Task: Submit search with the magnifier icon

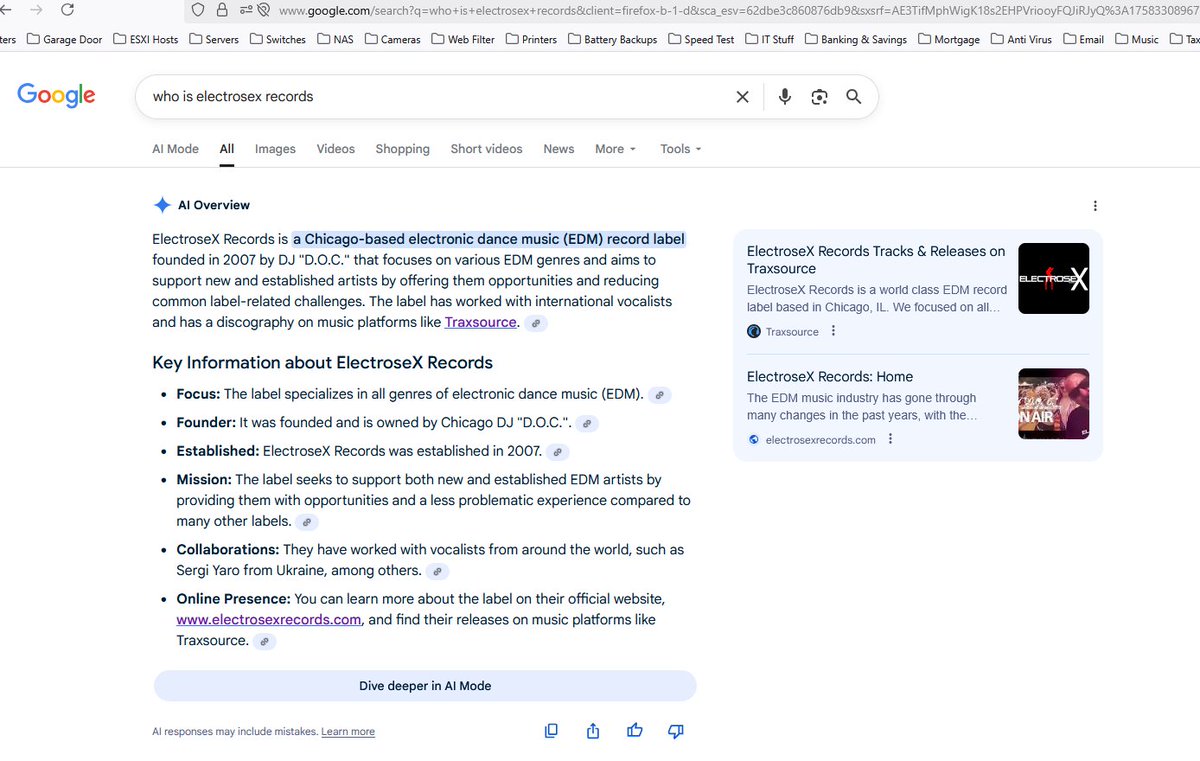Action: (854, 97)
